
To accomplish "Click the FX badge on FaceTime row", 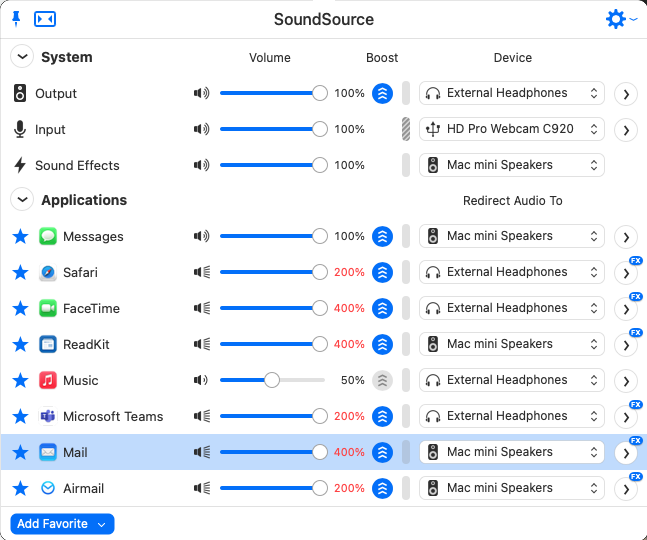I will click(635, 297).
